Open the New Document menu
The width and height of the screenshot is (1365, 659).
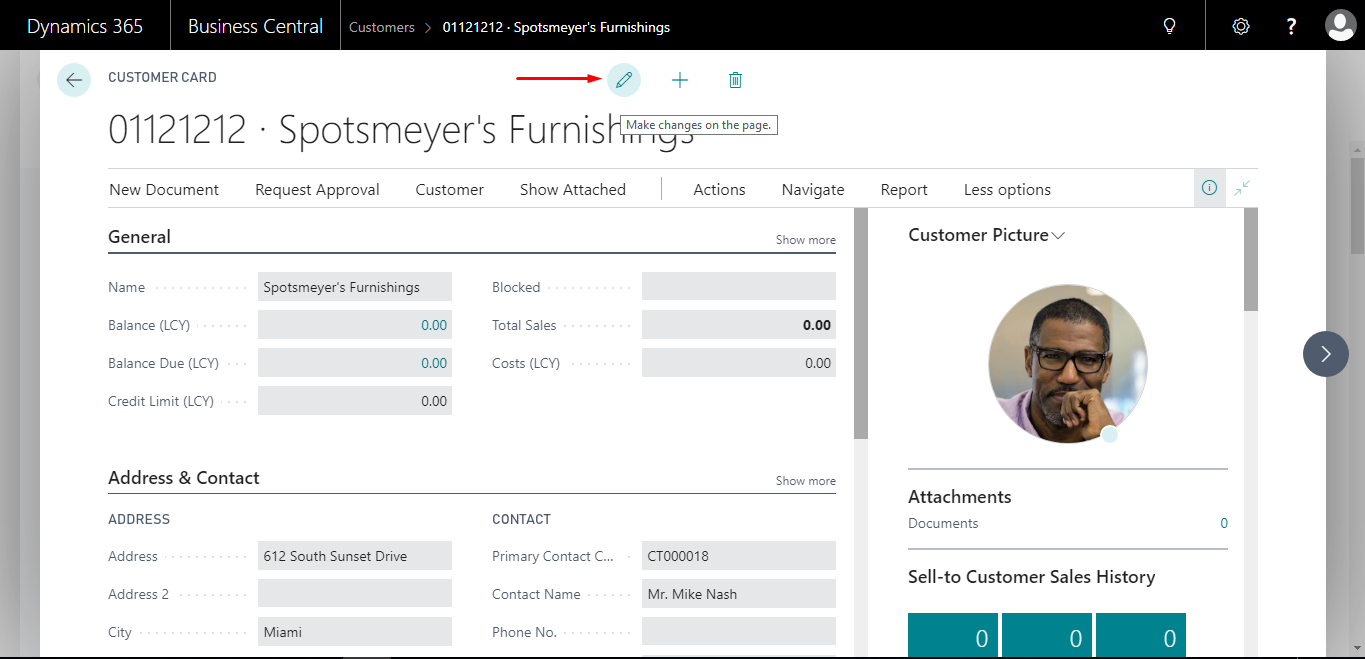tap(164, 190)
